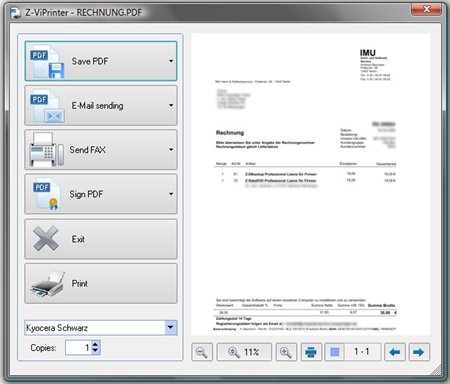Open the Send FAX dropdown arrow

[x=171, y=150]
